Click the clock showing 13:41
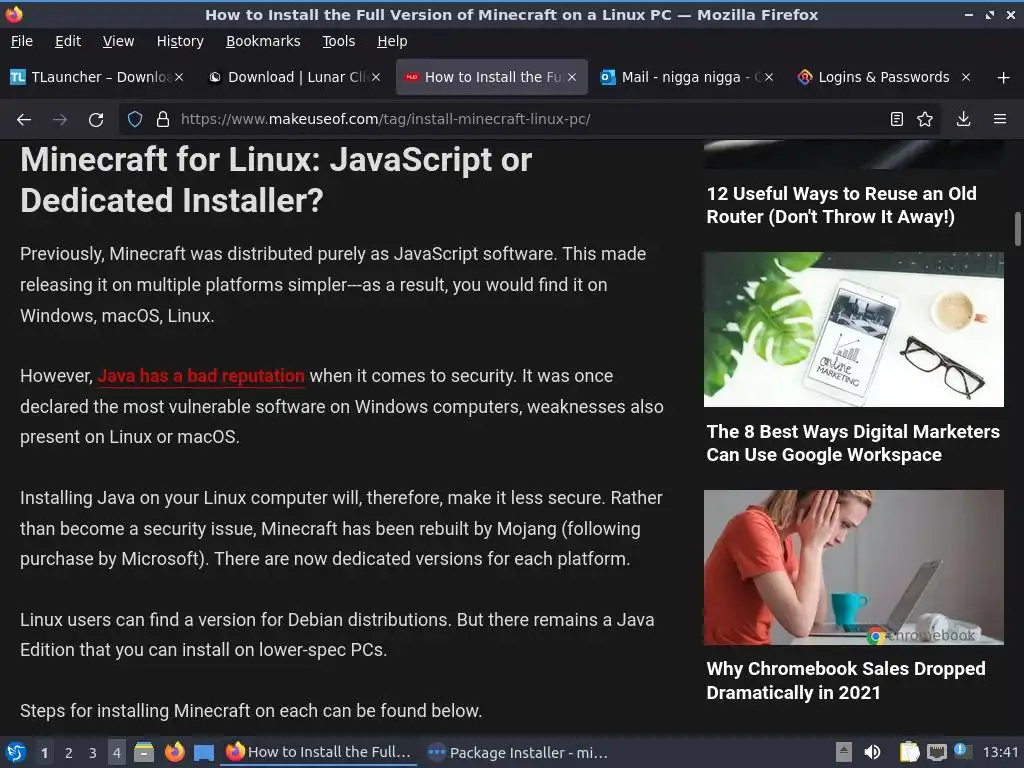This screenshot has width=1024, height=768. (x=1000, y=752)
